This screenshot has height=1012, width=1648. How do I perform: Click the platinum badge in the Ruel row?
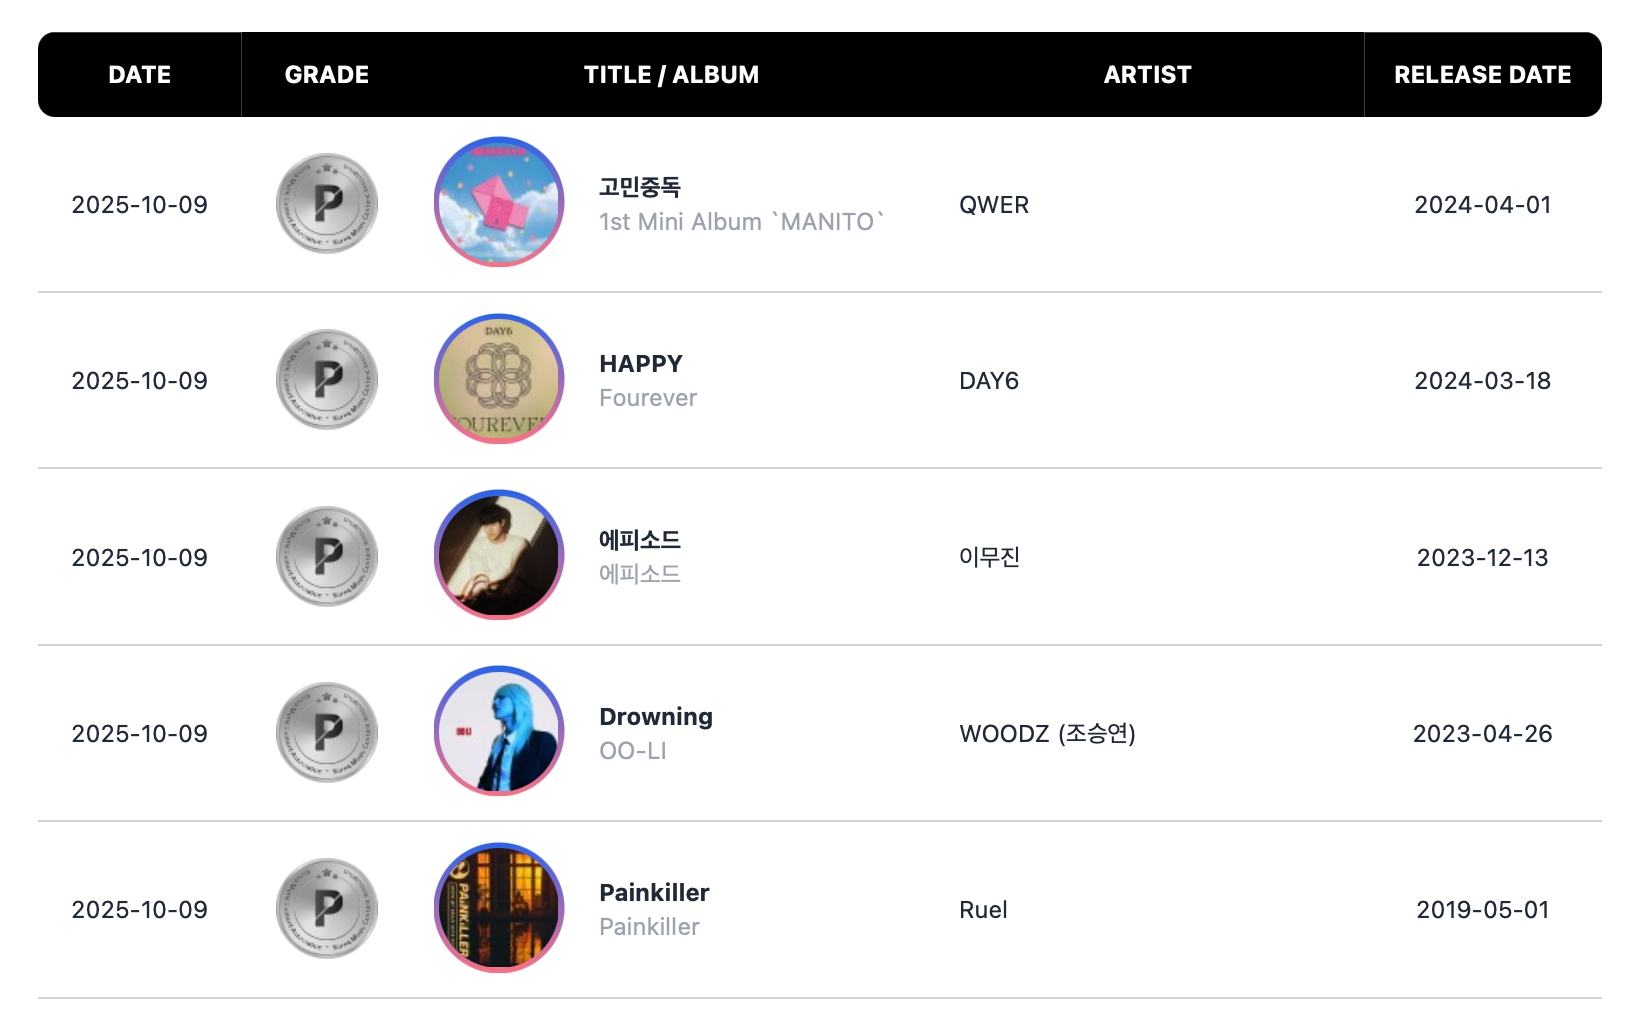point(327,909)
